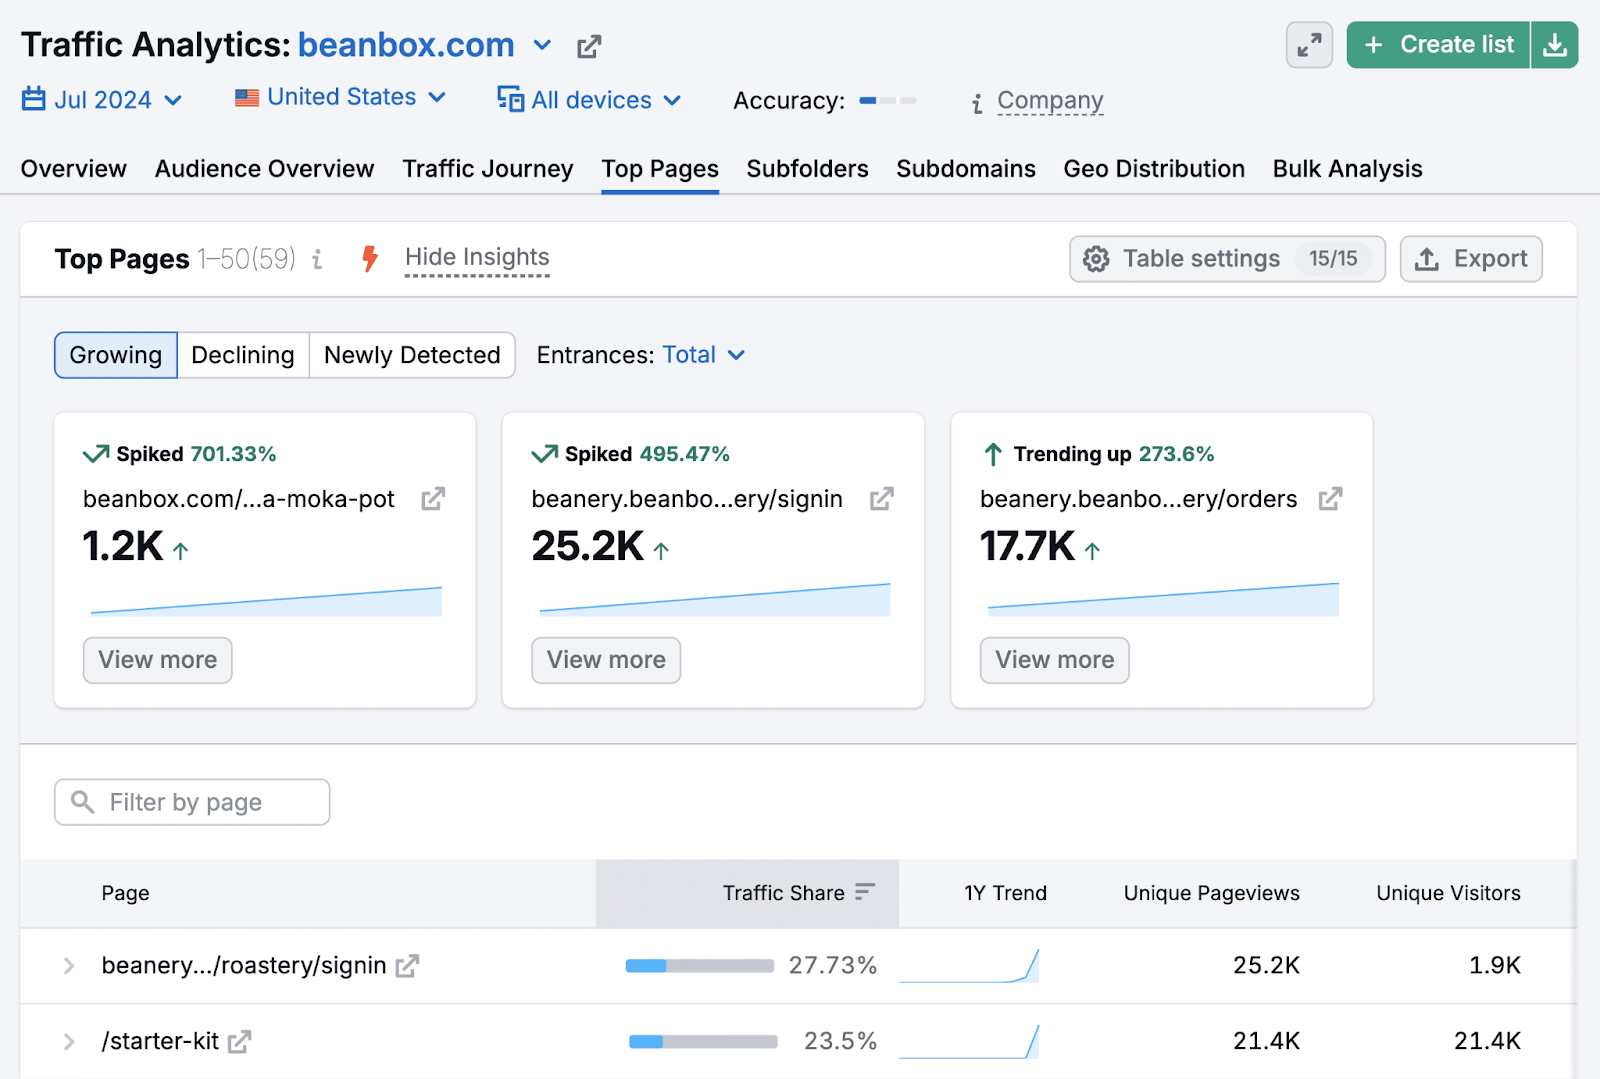
Task: Switch insights to Newly Detected
Action: [x=412, y=355]
